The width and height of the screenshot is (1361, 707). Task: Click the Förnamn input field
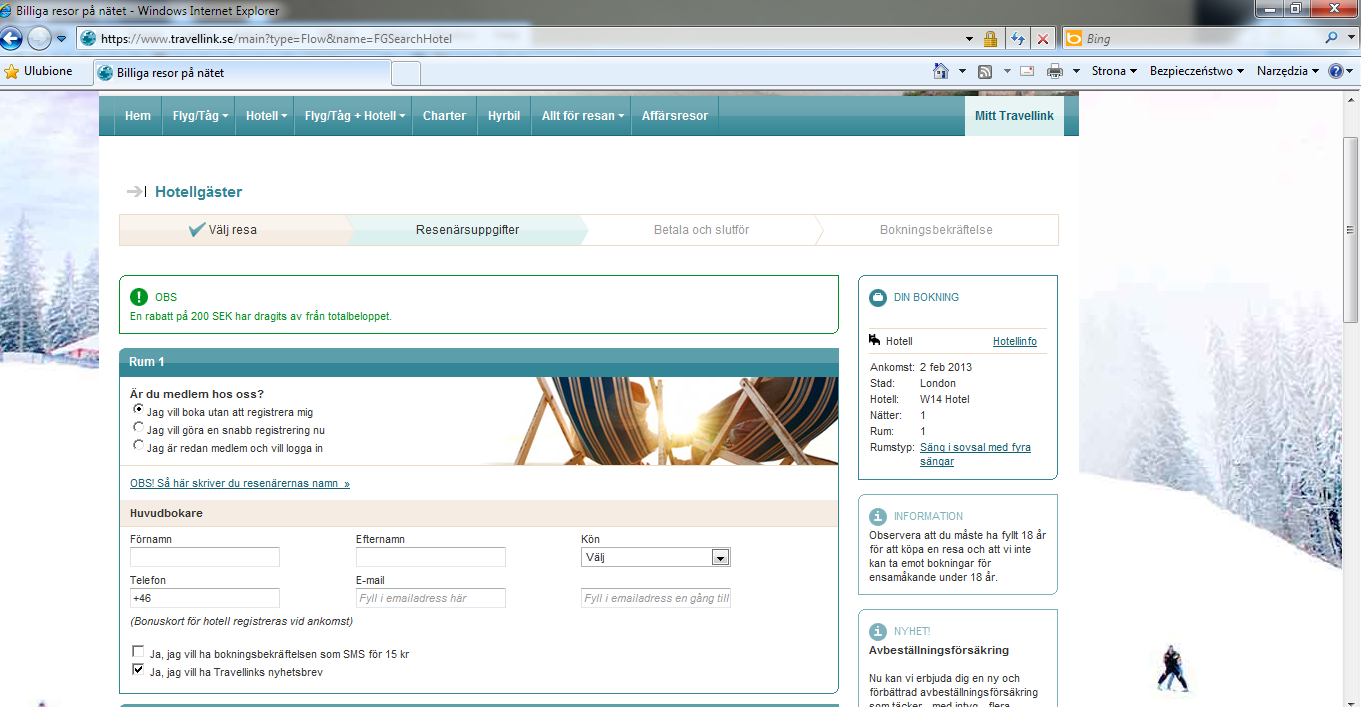(205, 558)
